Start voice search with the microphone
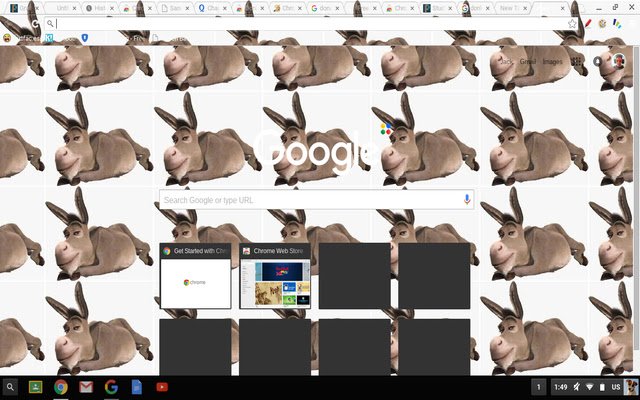 pyautogui.click(x=467, y=200)
